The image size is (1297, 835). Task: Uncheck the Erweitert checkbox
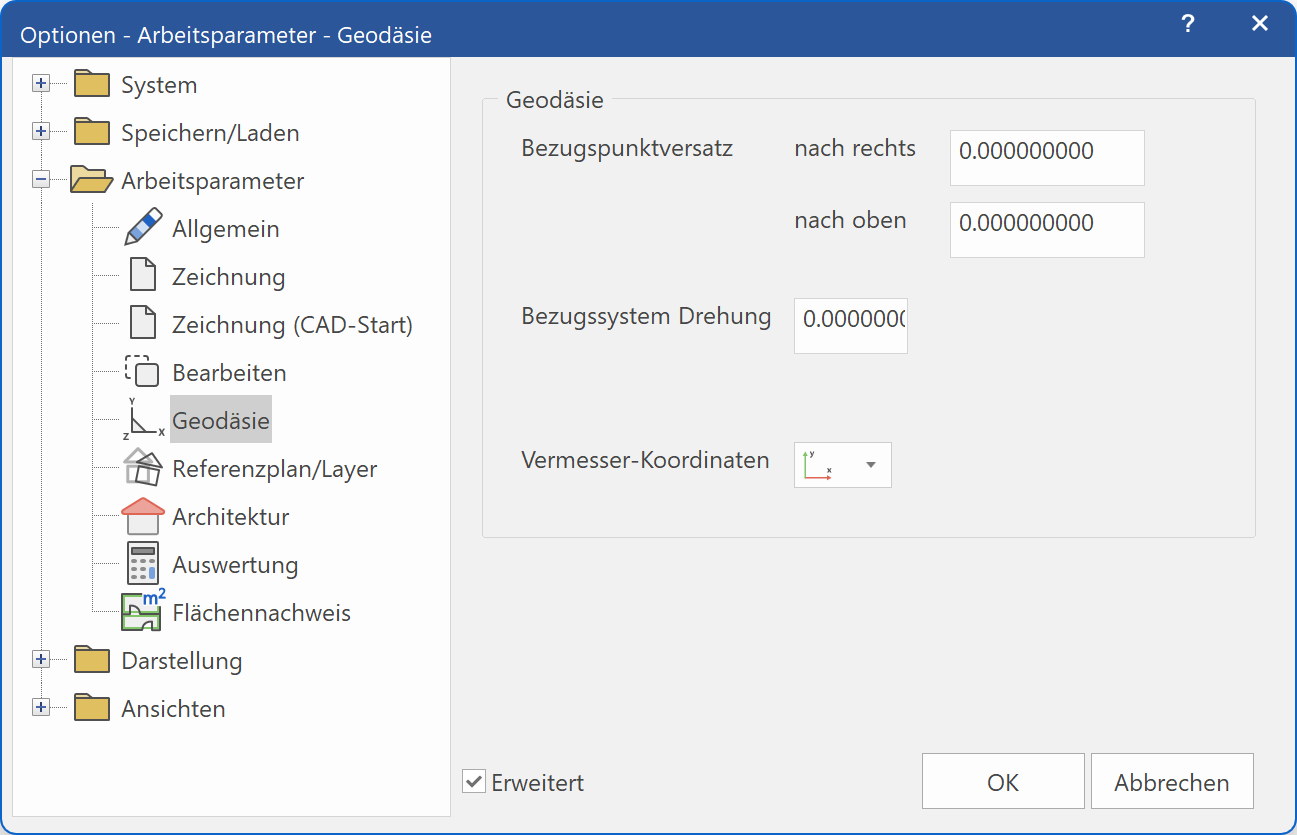coord(473,782)
